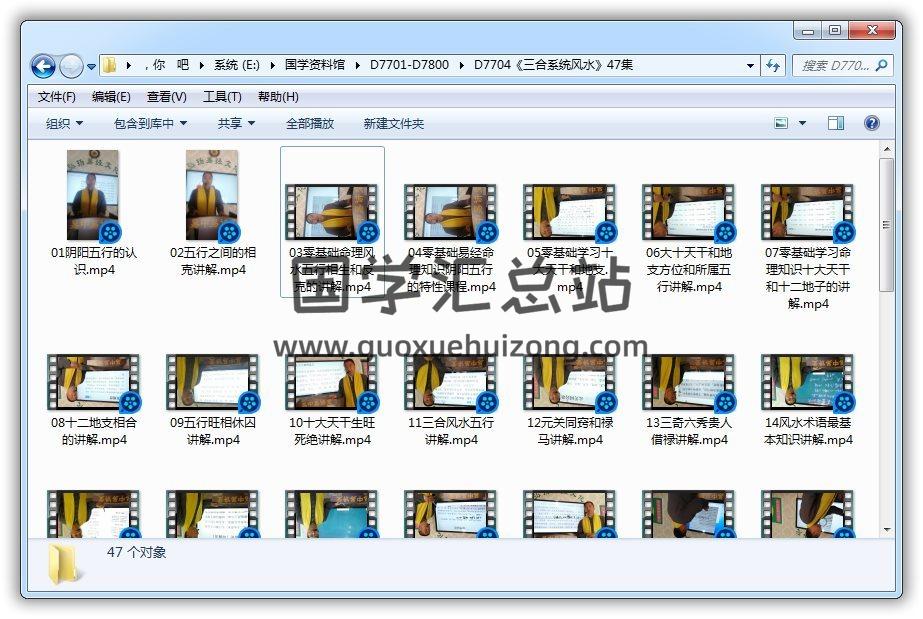Open the 工具(T) menu
Image resolution: width=923 pixels, height=619 pixels.
coord(222,96)
